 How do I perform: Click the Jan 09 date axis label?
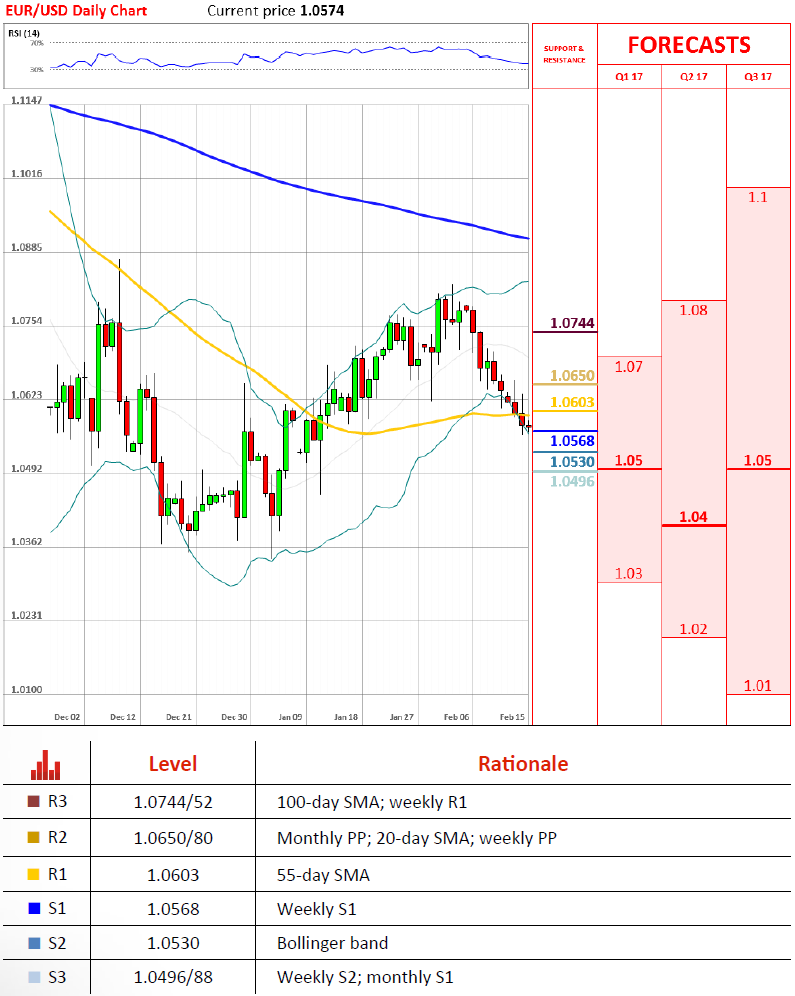290,717
